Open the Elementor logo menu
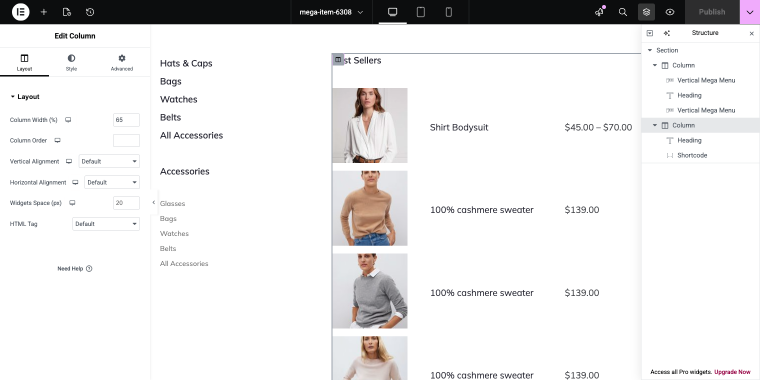The width and height of the screenshot is (760, 380). pyautogui.click(x=20, y=12)
